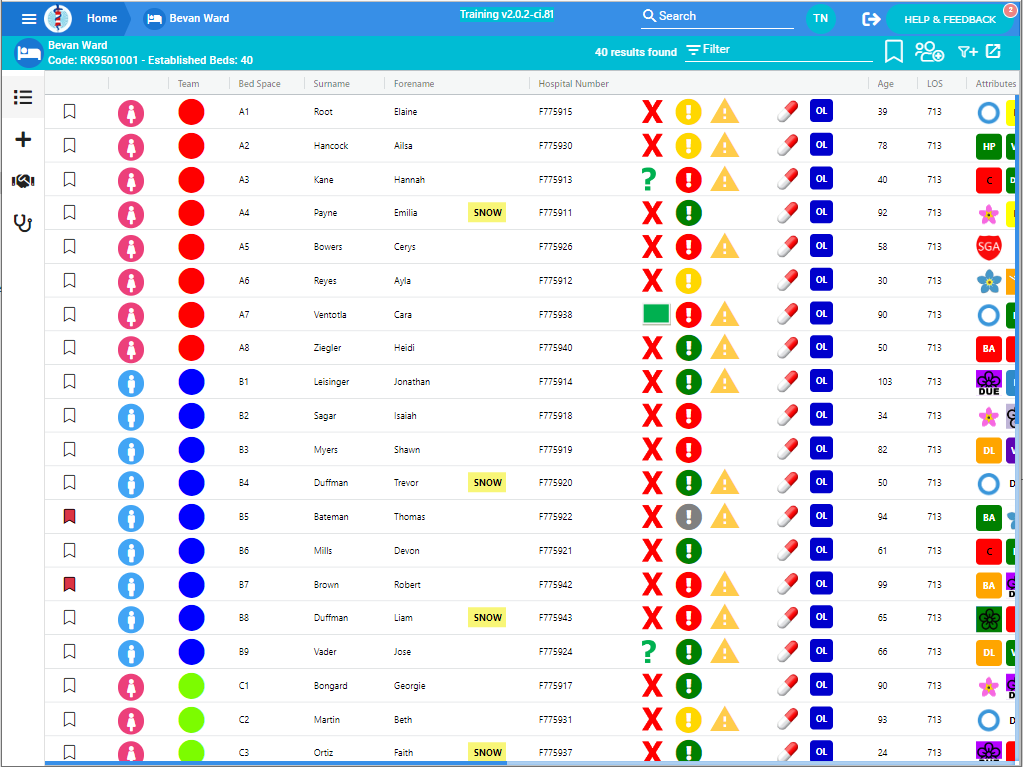1023x767 pixels.
Task: Go to Home breadcrumb
Action: click(102, 18)
